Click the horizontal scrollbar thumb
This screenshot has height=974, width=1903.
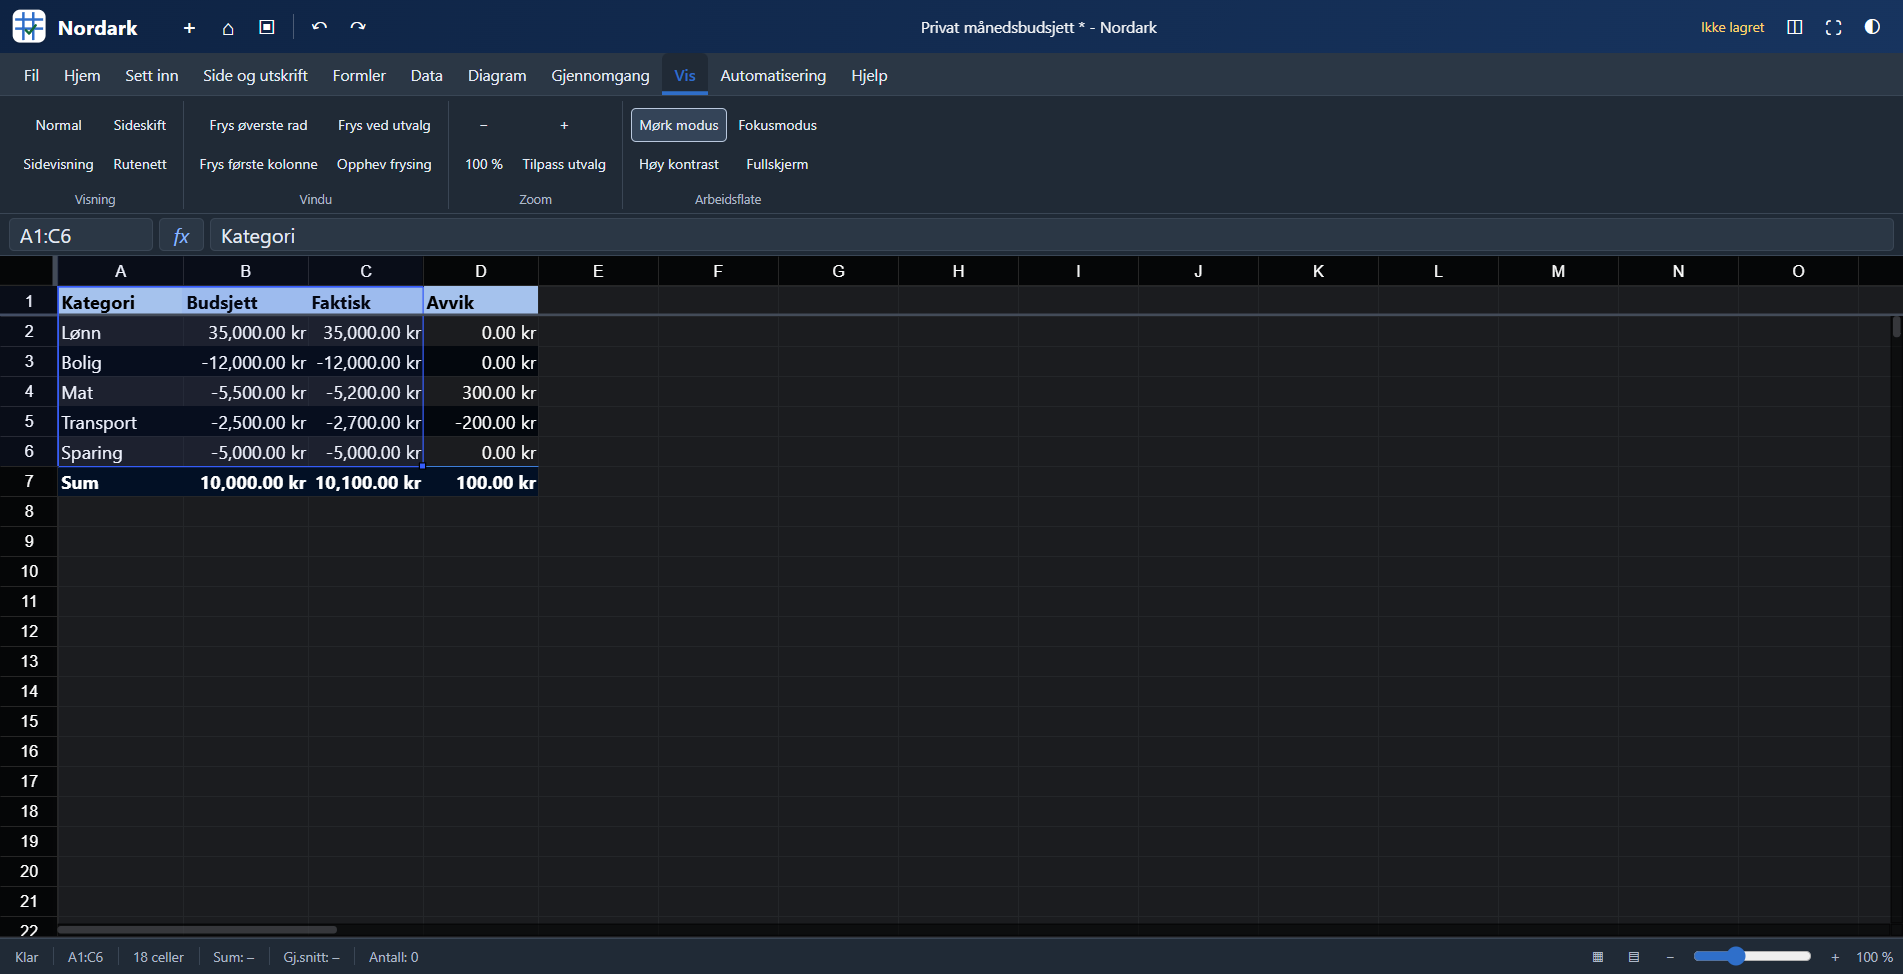click(197, 929)
